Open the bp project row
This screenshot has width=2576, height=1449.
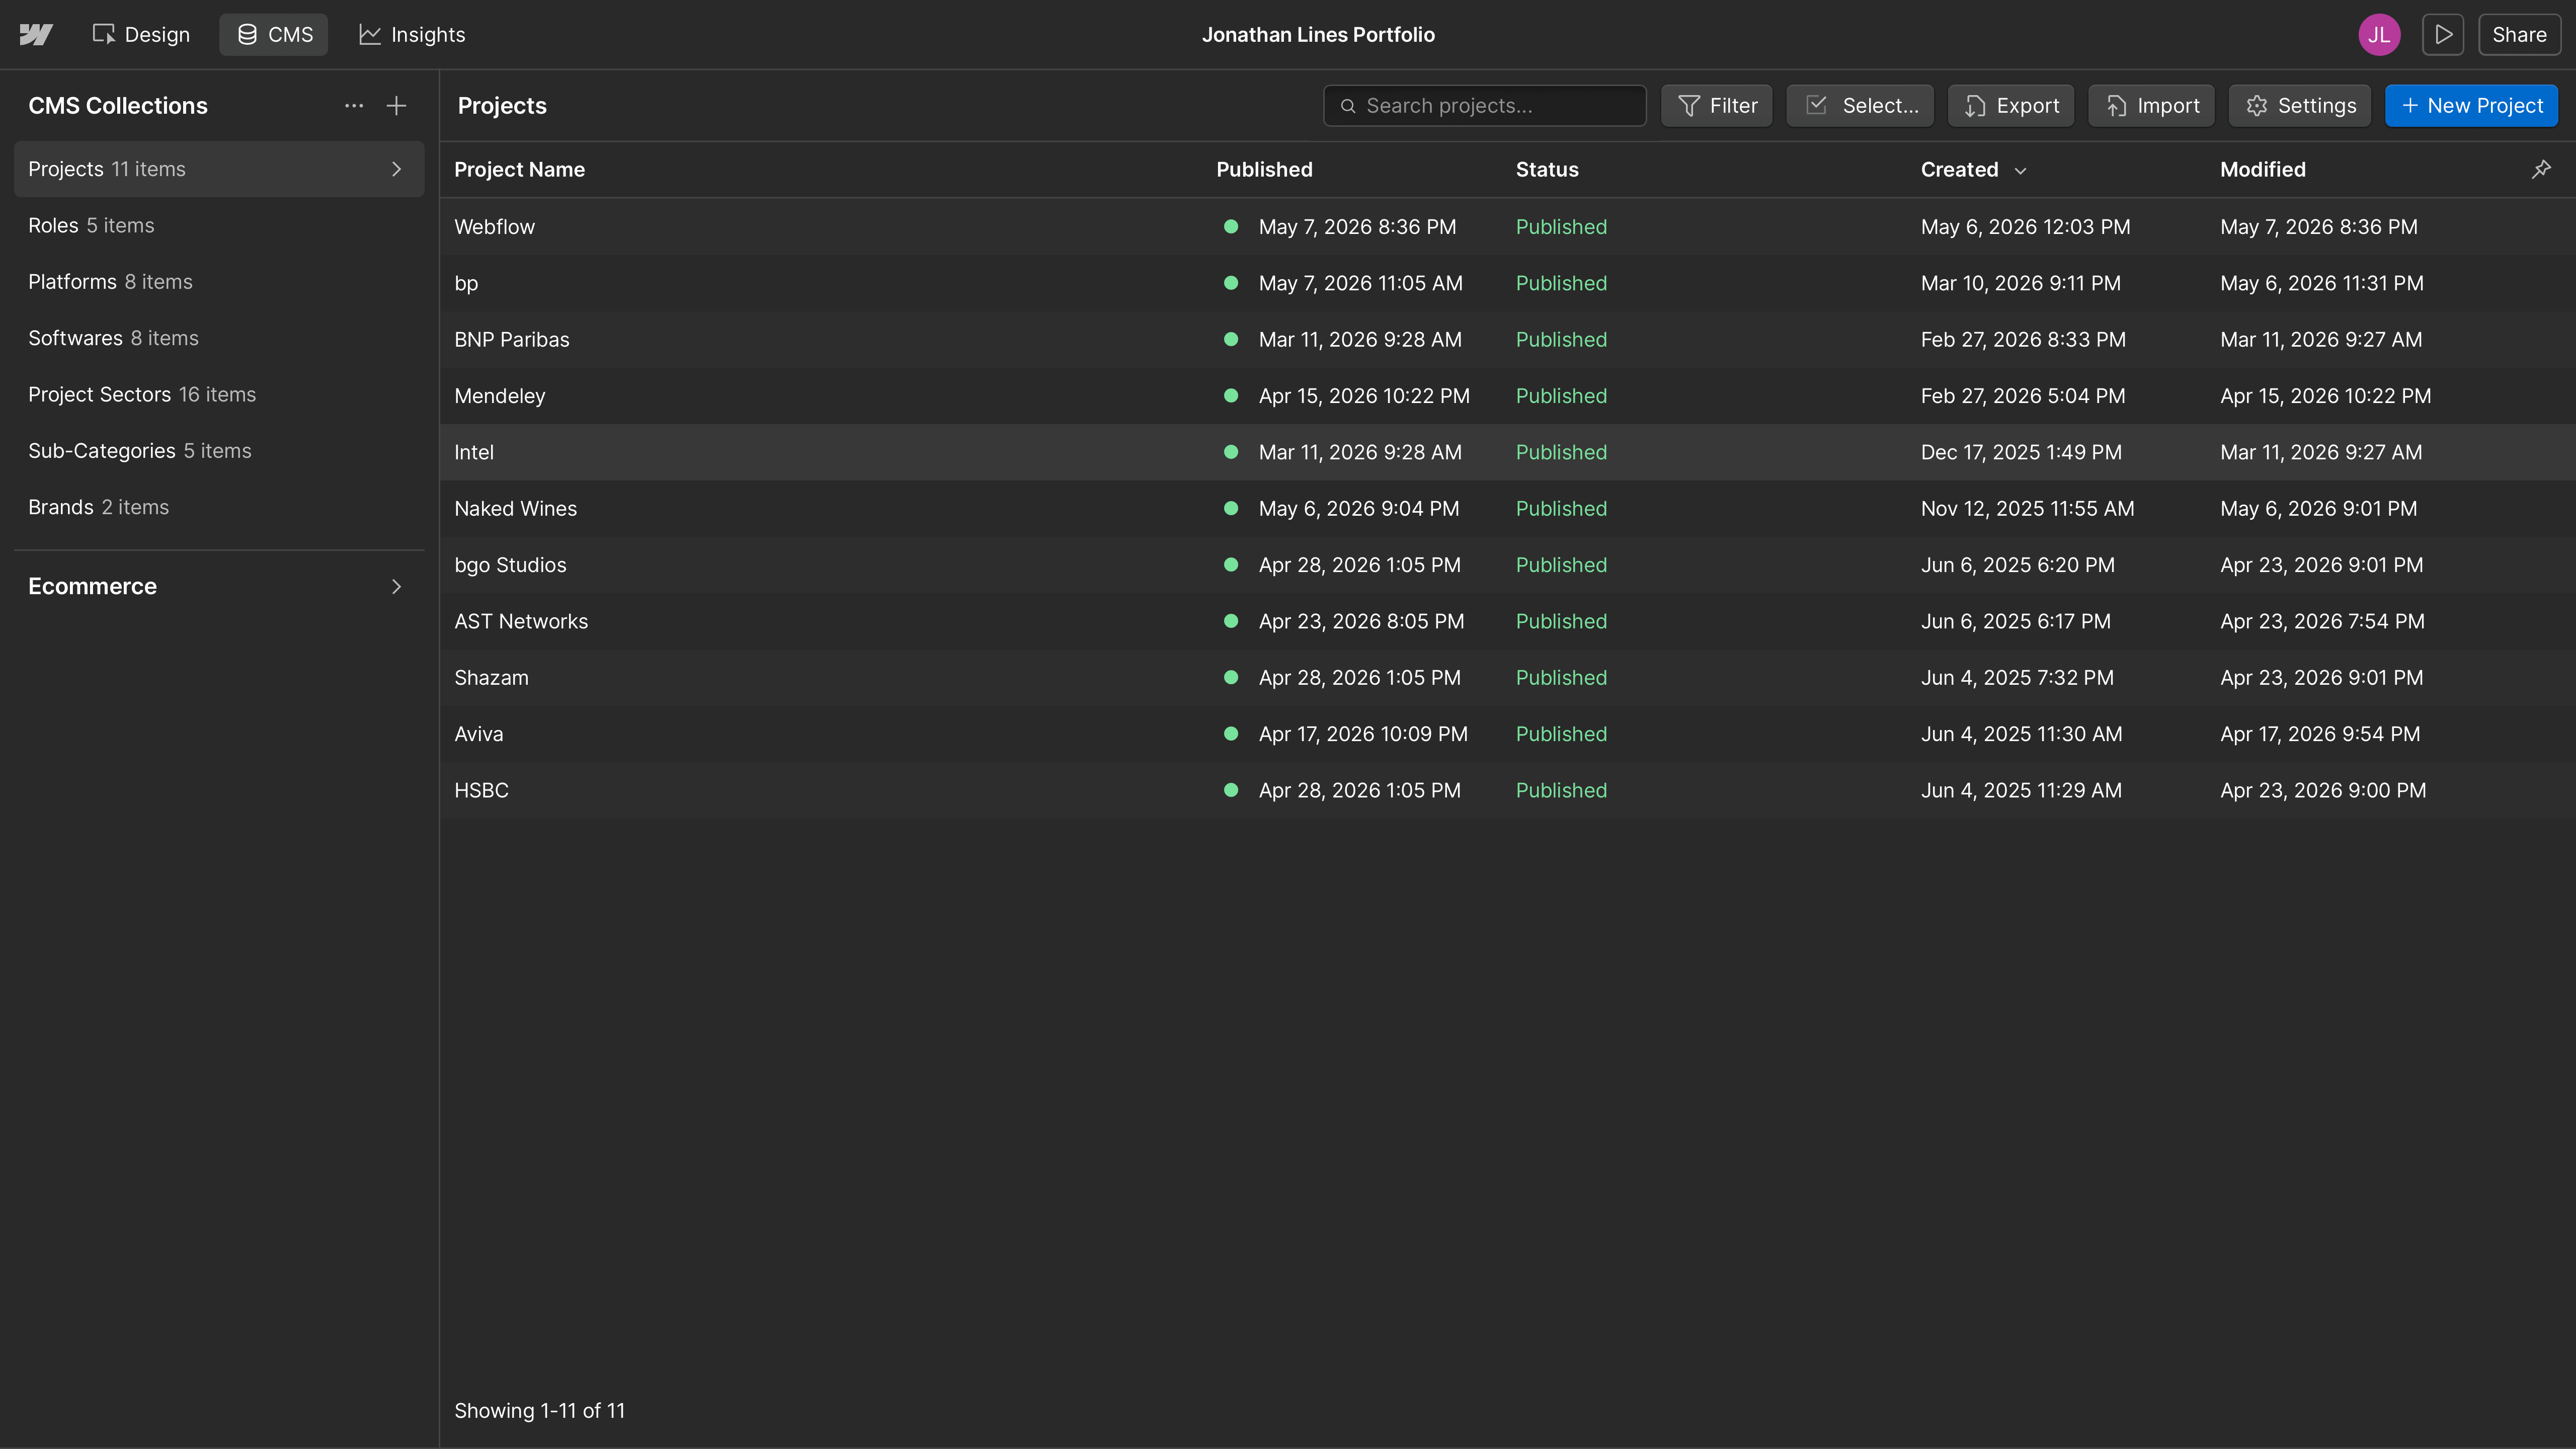[x=1508, y=283]
